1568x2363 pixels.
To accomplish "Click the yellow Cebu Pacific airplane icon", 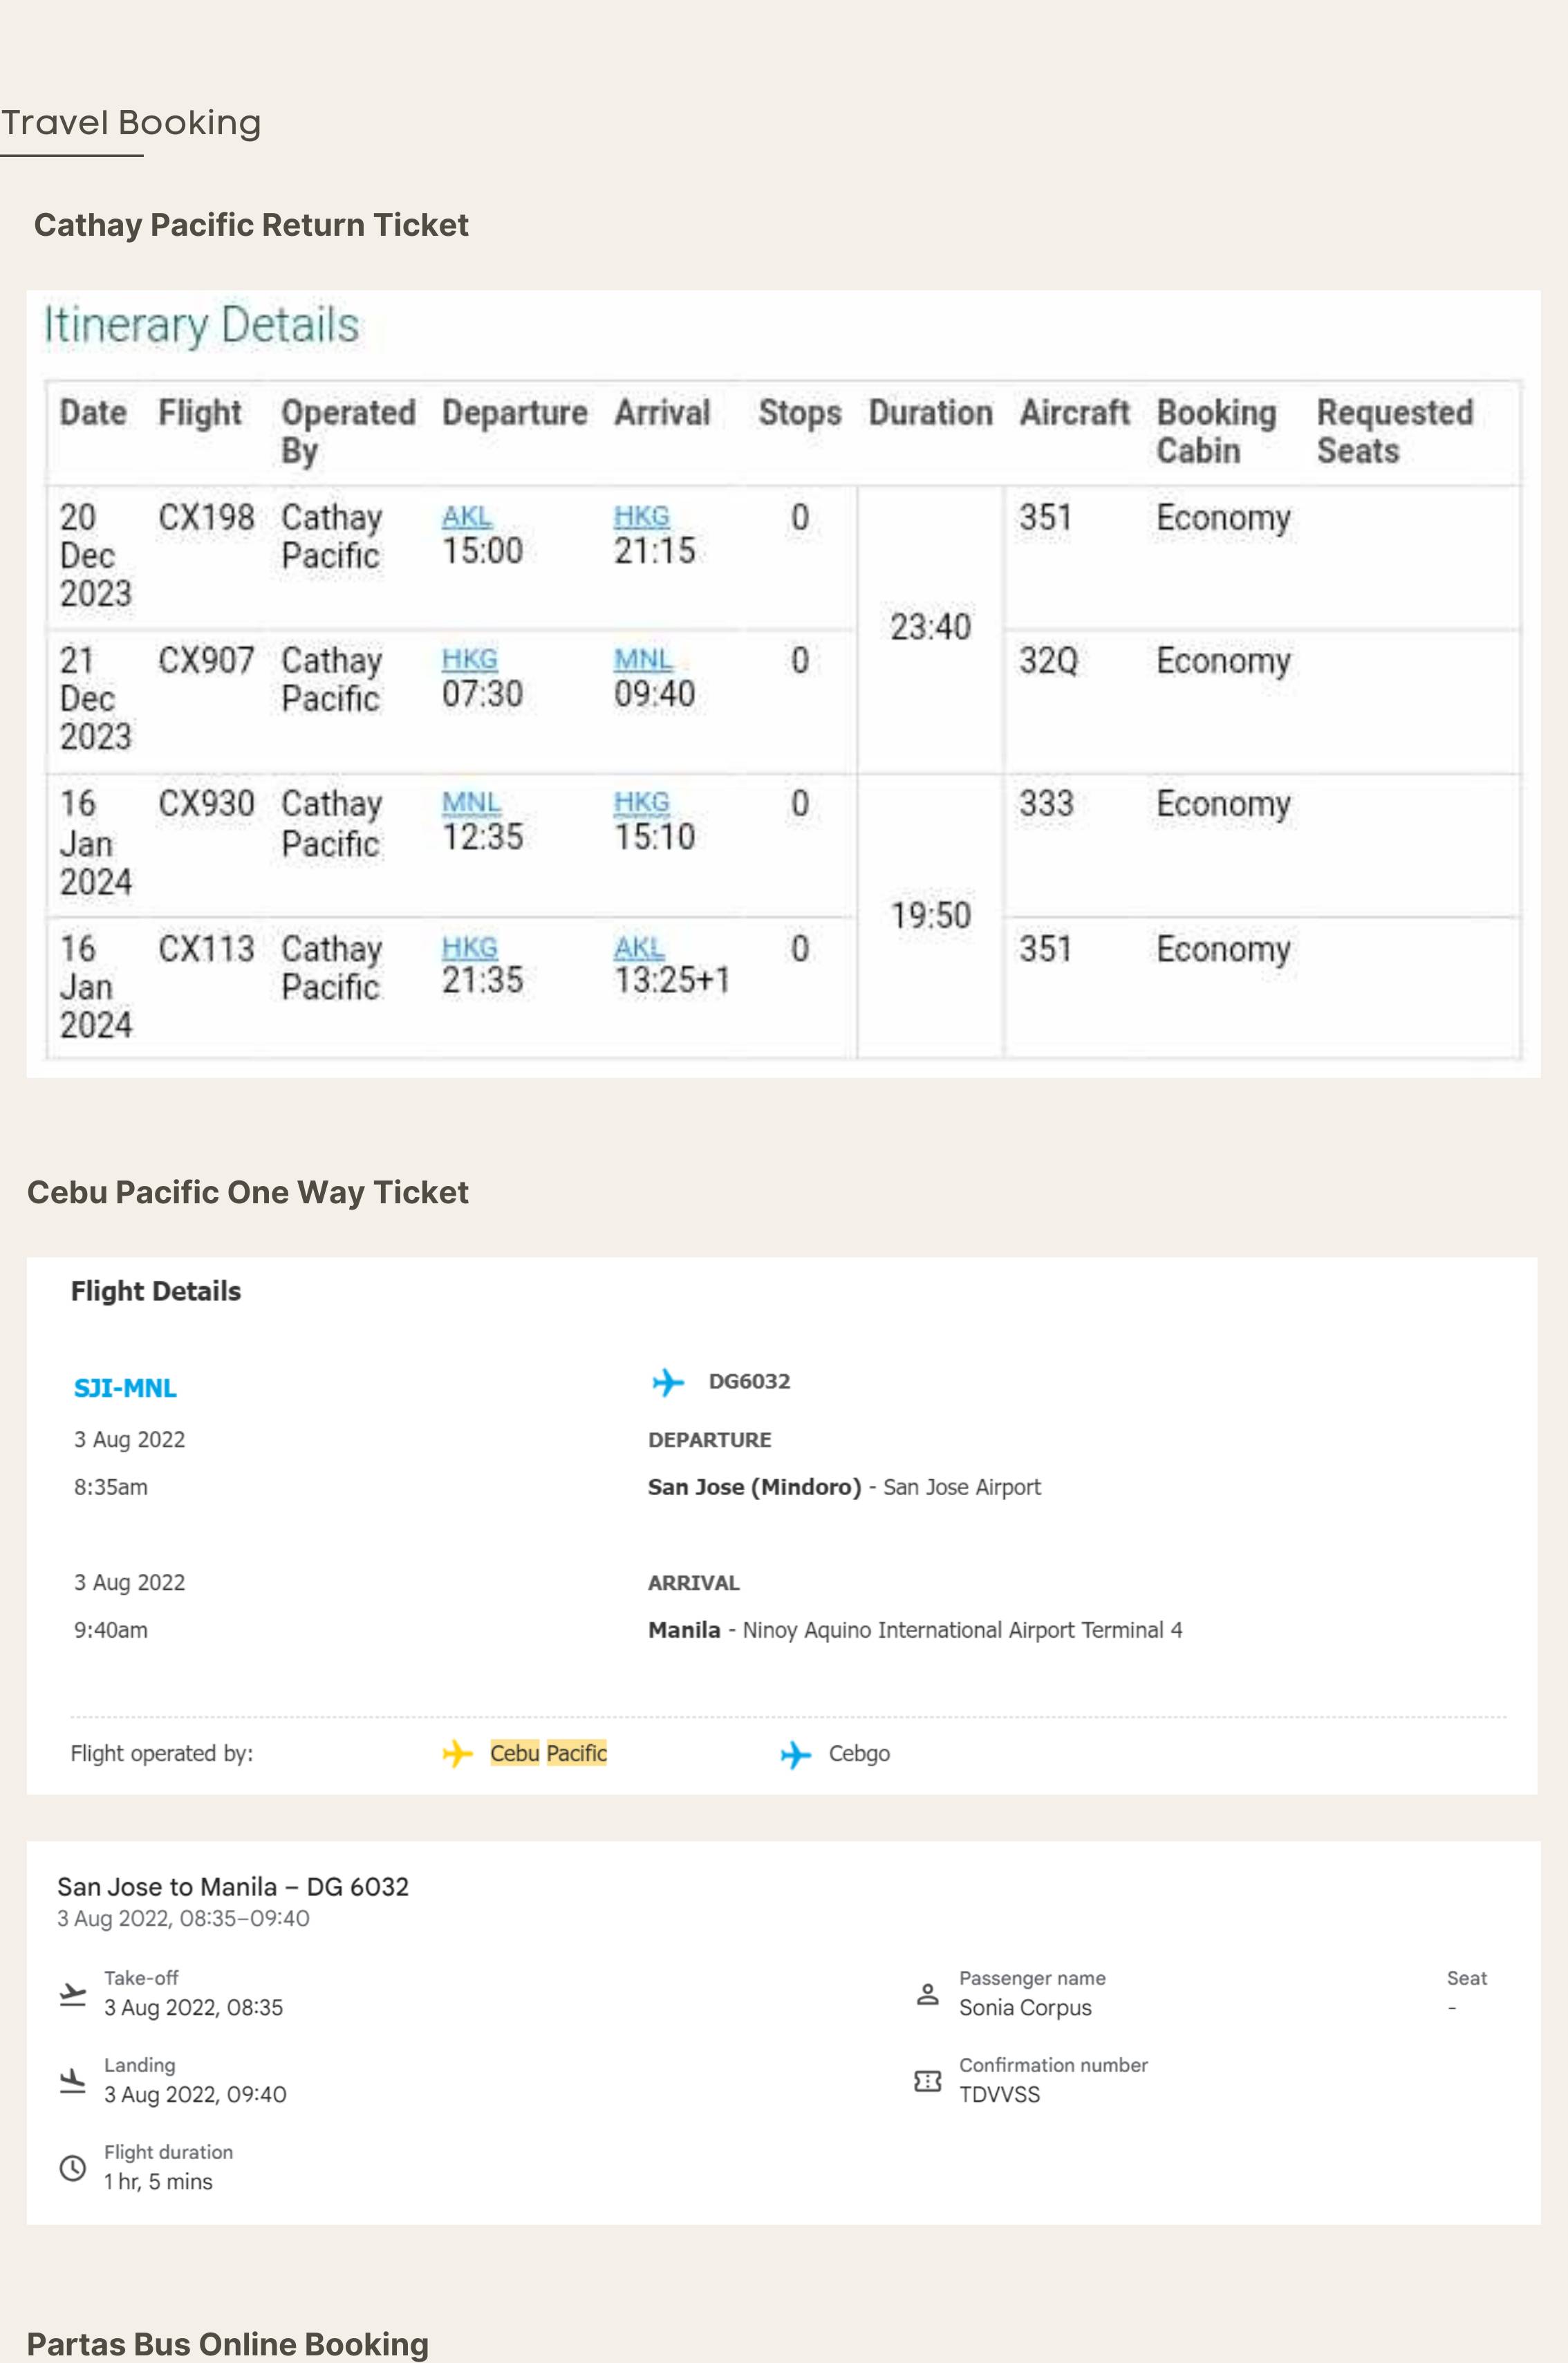I will coord(457,1753).
